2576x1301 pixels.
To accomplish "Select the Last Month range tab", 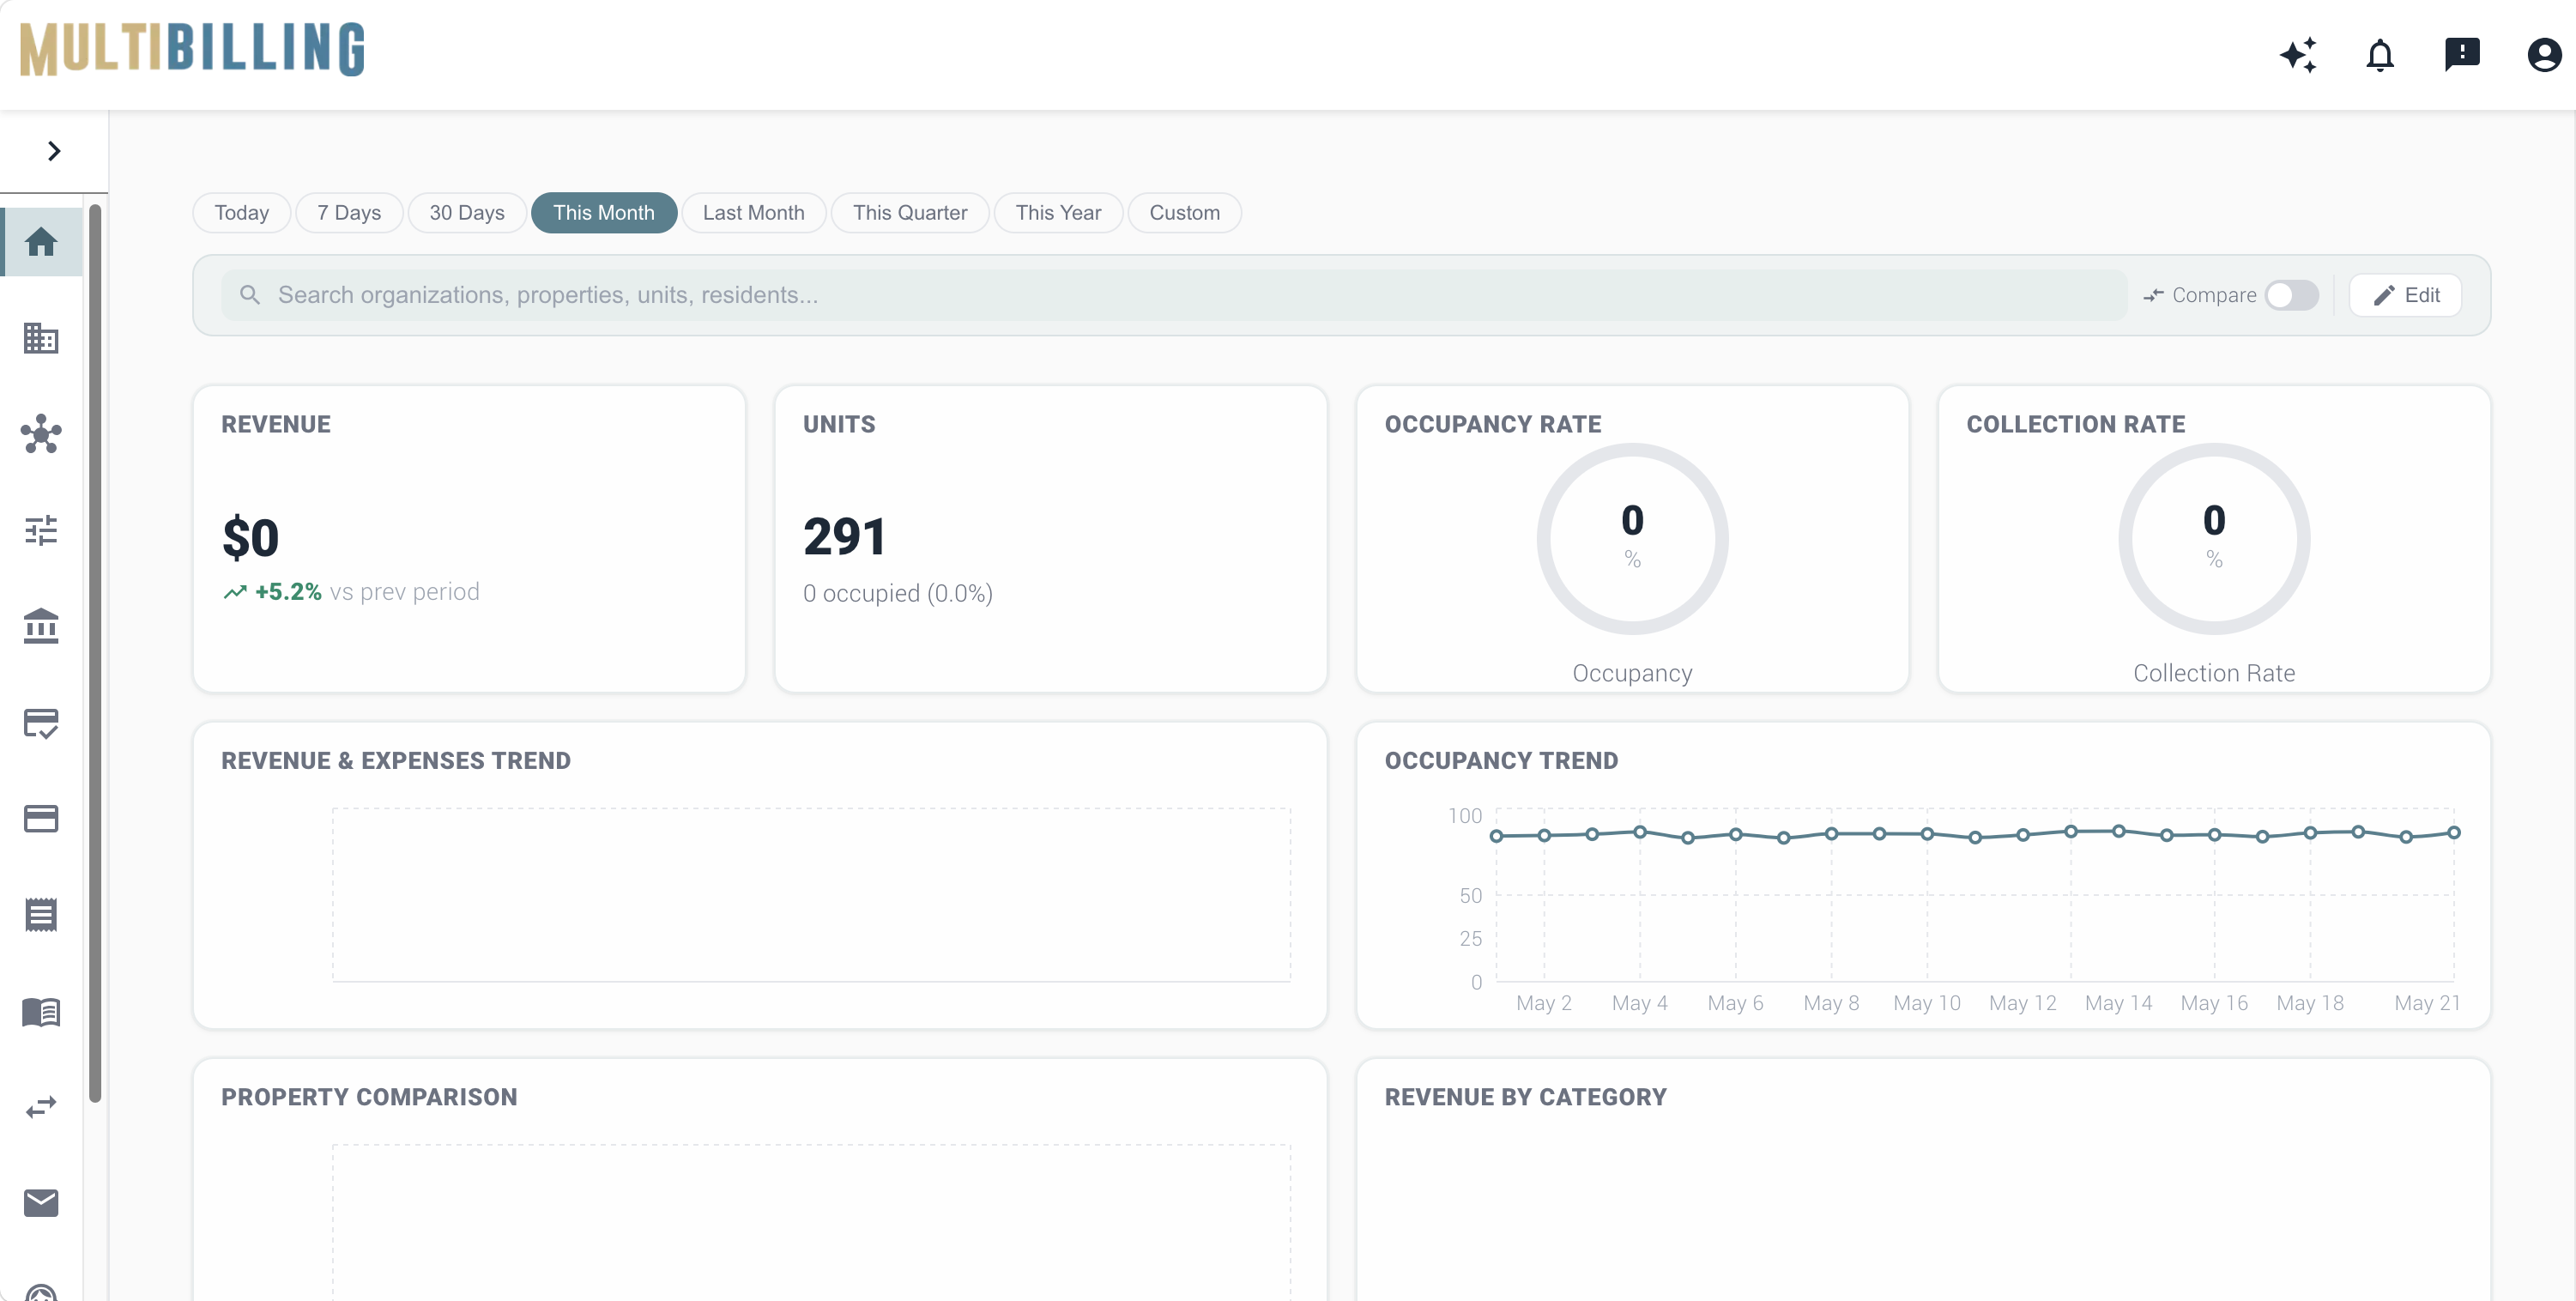I will pos(753,213).
